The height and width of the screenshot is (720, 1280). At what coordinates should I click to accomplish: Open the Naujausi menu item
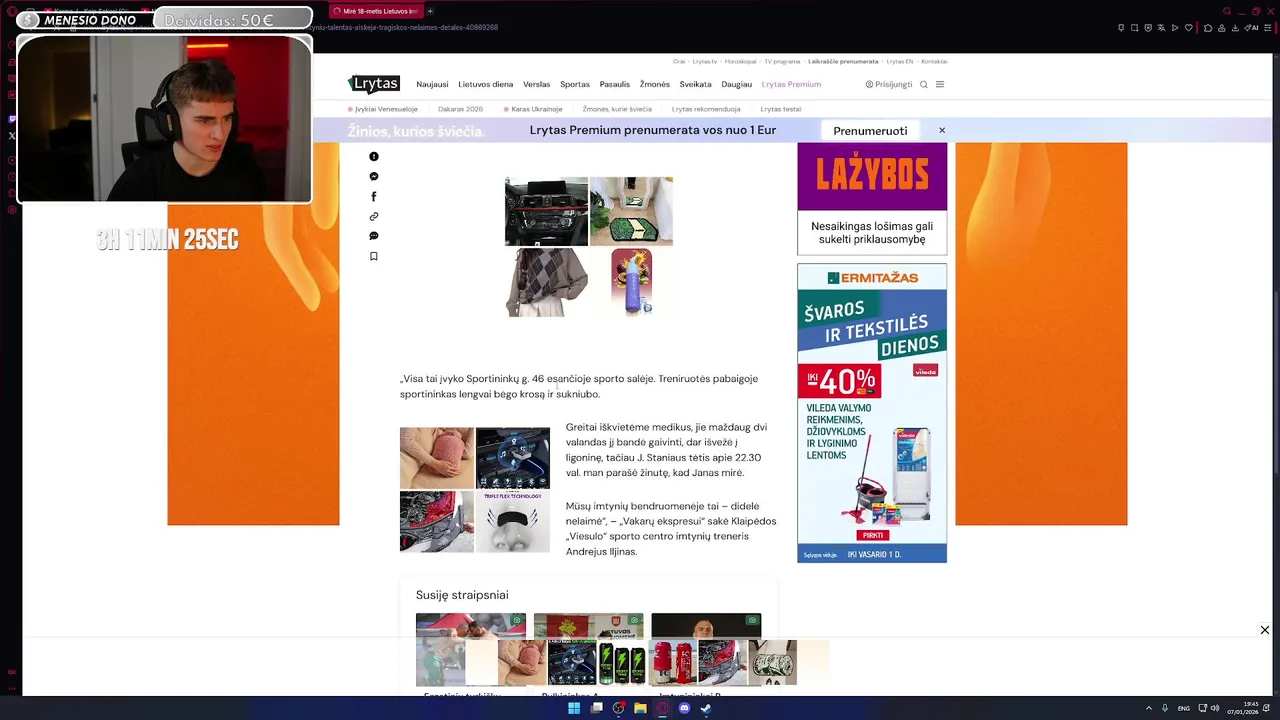click(x=432, y=84)
